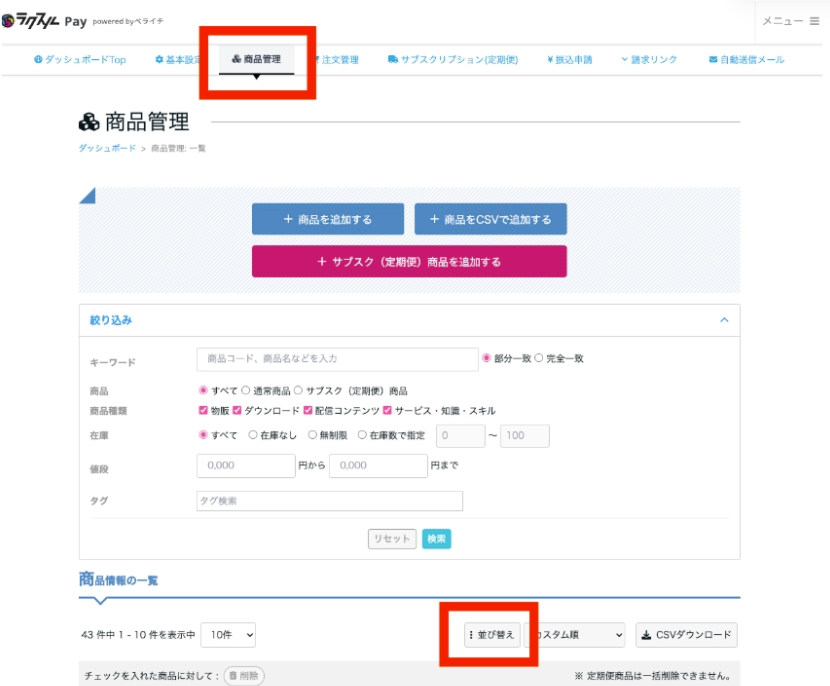
Task: Click the 商品管理 page title cubes icon
Action: [x=89, y=122]
